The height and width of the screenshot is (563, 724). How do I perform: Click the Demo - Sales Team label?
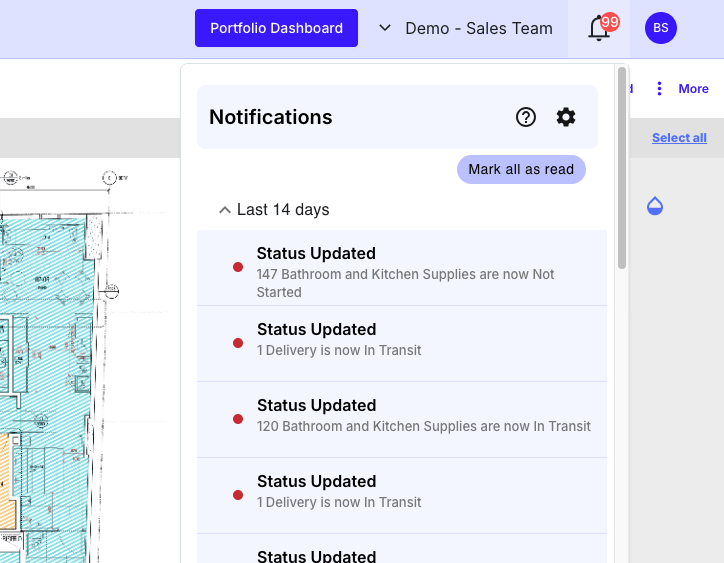[x=479, y=28]
